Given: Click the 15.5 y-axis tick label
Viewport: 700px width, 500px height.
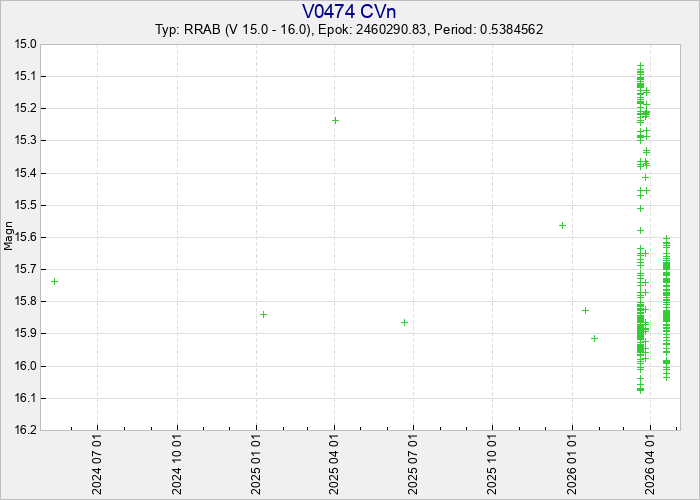Looking at the screenshot, I should coord(24,205).
